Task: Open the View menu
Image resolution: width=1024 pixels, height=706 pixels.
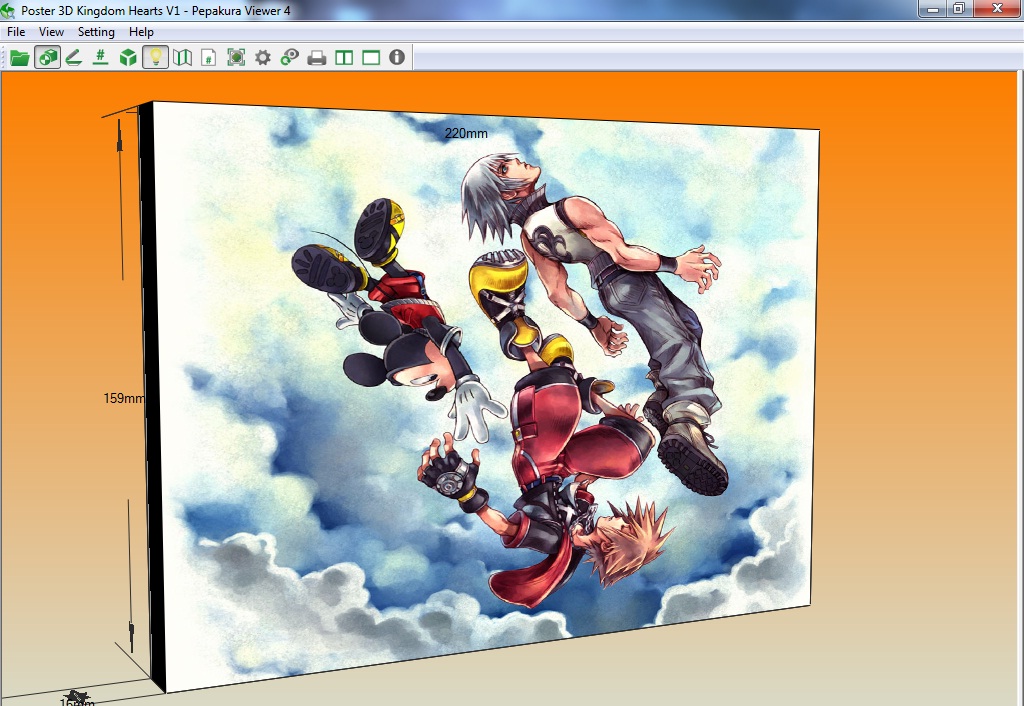Action: click(51, 32)
